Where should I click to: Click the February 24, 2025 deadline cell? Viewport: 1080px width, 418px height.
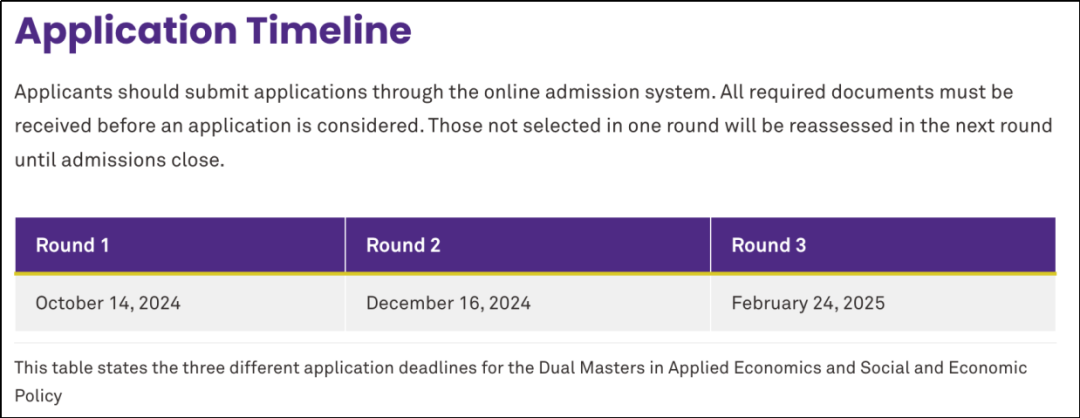click(x=808, y=303)
